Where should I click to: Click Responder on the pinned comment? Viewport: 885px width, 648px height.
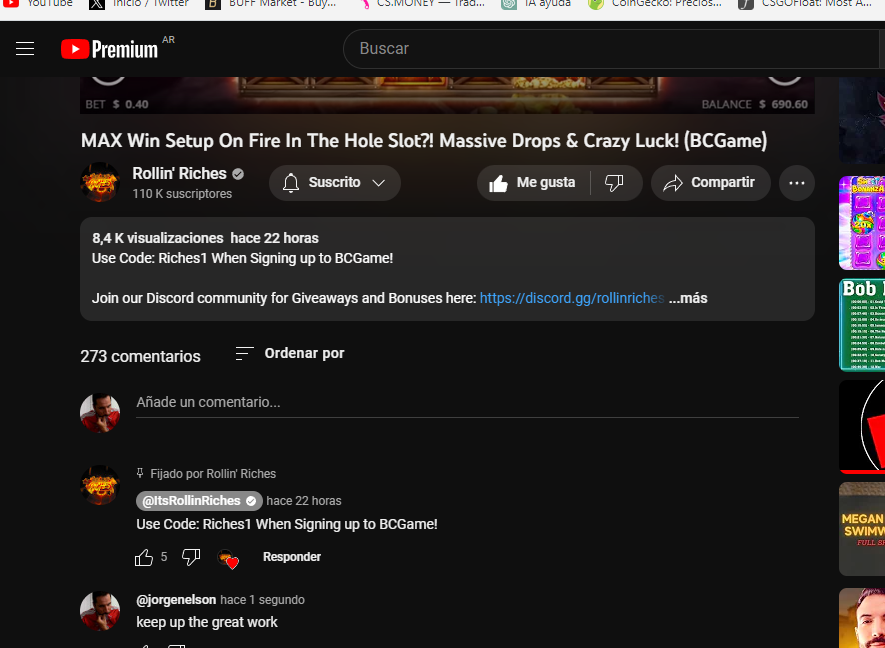[292, 557]
